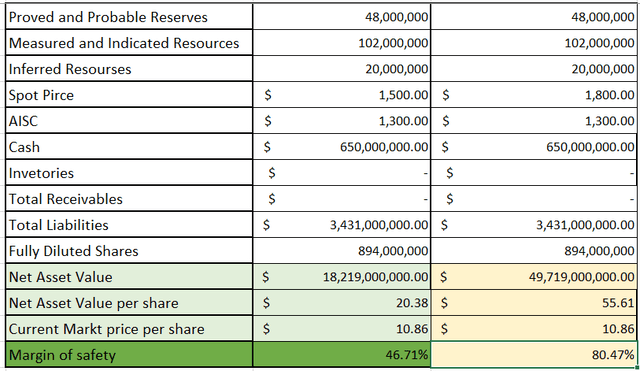Click the 80.47% margin of safety cell
Image resolution: width=640 pixels, height=371 pixels.
(533, 355)
